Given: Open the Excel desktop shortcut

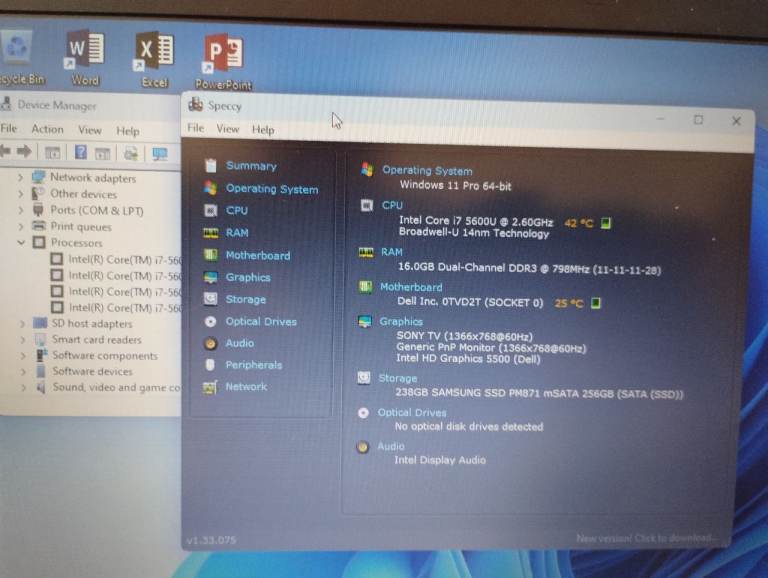Looking at the screenshot, I should coord(154,59).
